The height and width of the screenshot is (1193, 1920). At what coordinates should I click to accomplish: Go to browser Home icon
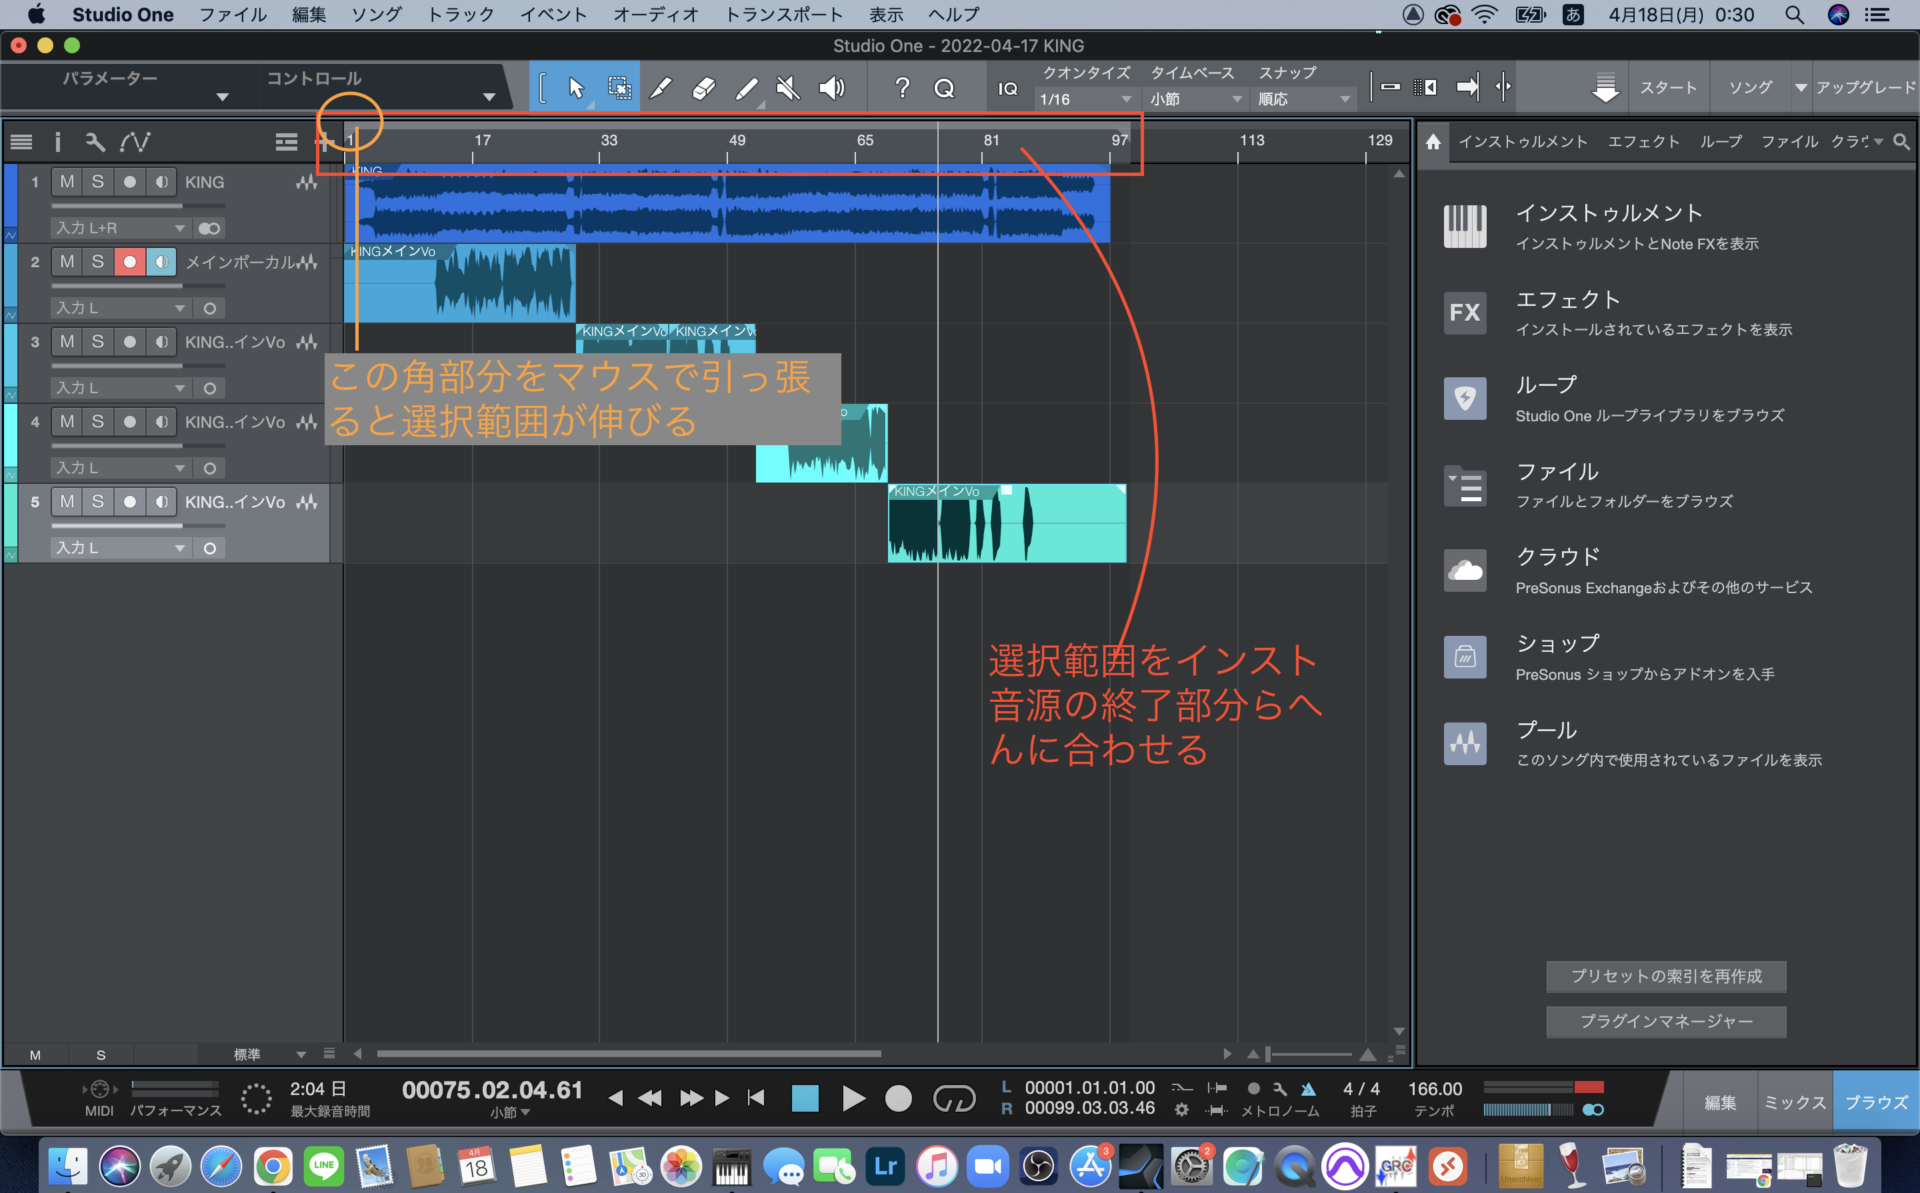(x=1433, y=142)
